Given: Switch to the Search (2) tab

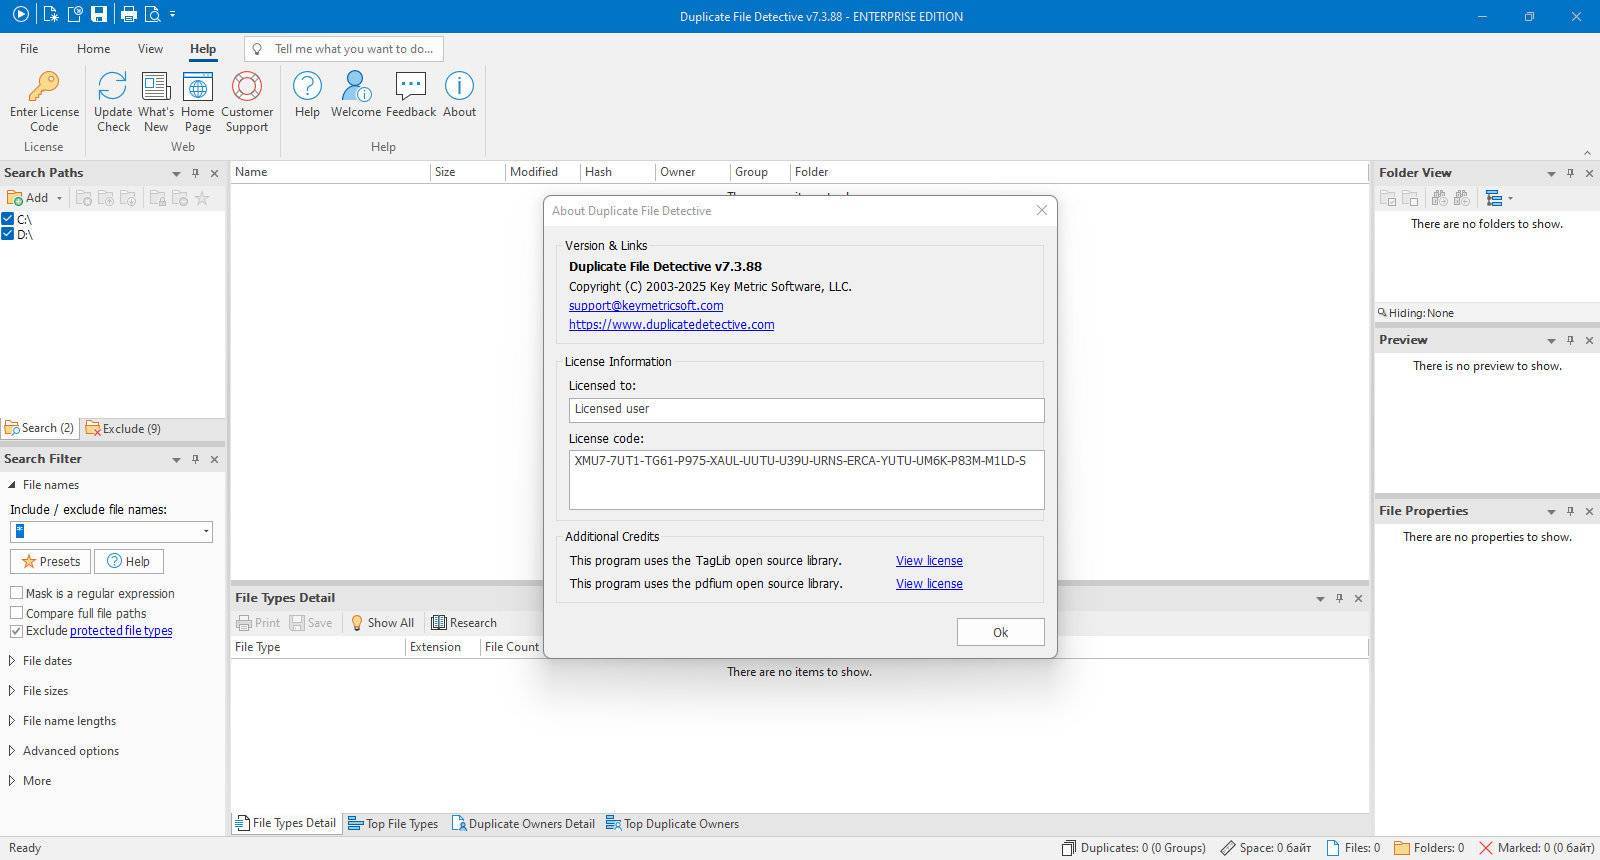Looking at the screenshot, I should coord(40,428).
